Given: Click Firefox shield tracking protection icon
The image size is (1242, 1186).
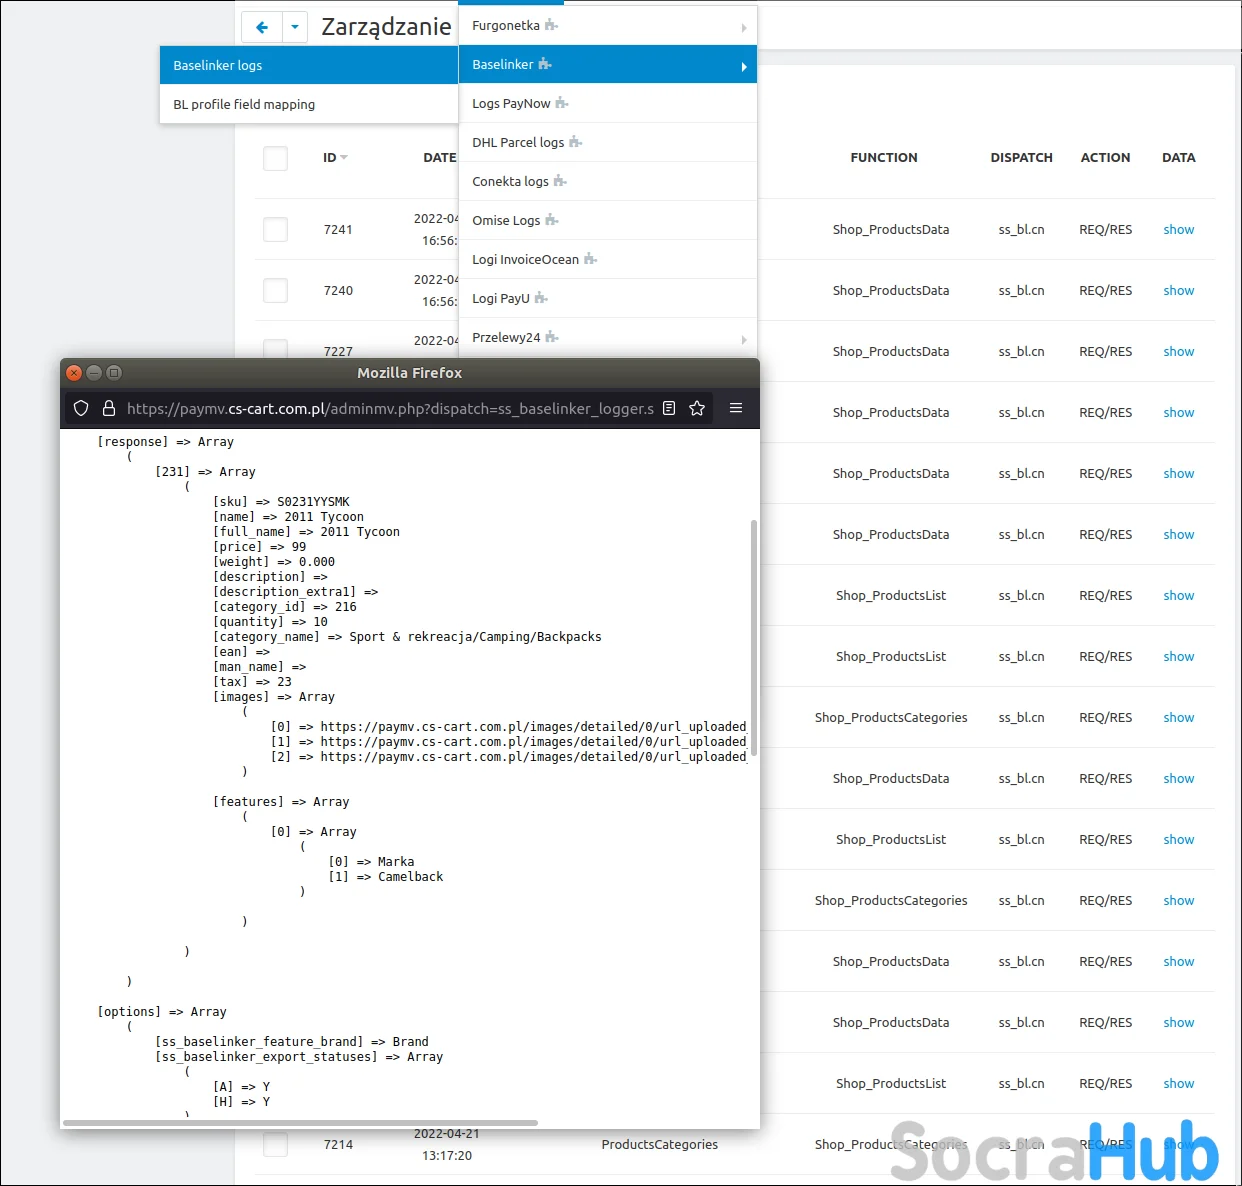Looking at the screenshot, I should tap(82, 408).
